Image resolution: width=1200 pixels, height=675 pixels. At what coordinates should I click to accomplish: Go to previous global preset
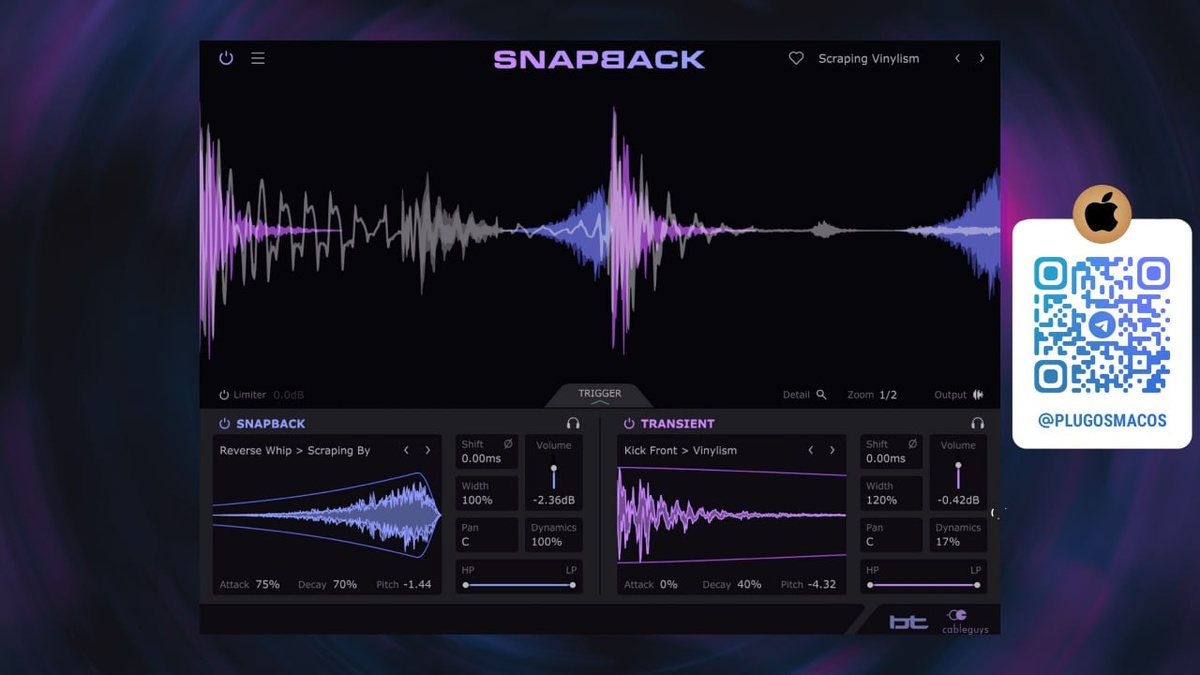(957, 58)
